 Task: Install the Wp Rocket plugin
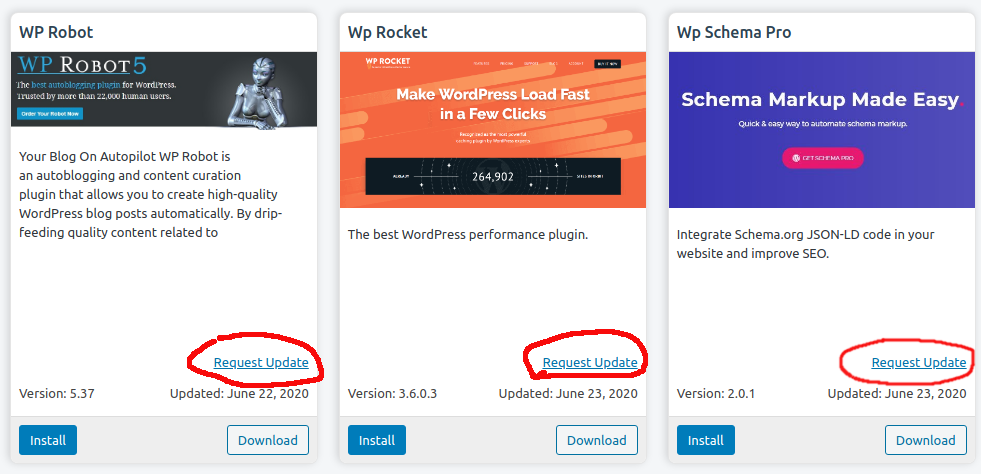pyautogui.click(x=377, y=440)
